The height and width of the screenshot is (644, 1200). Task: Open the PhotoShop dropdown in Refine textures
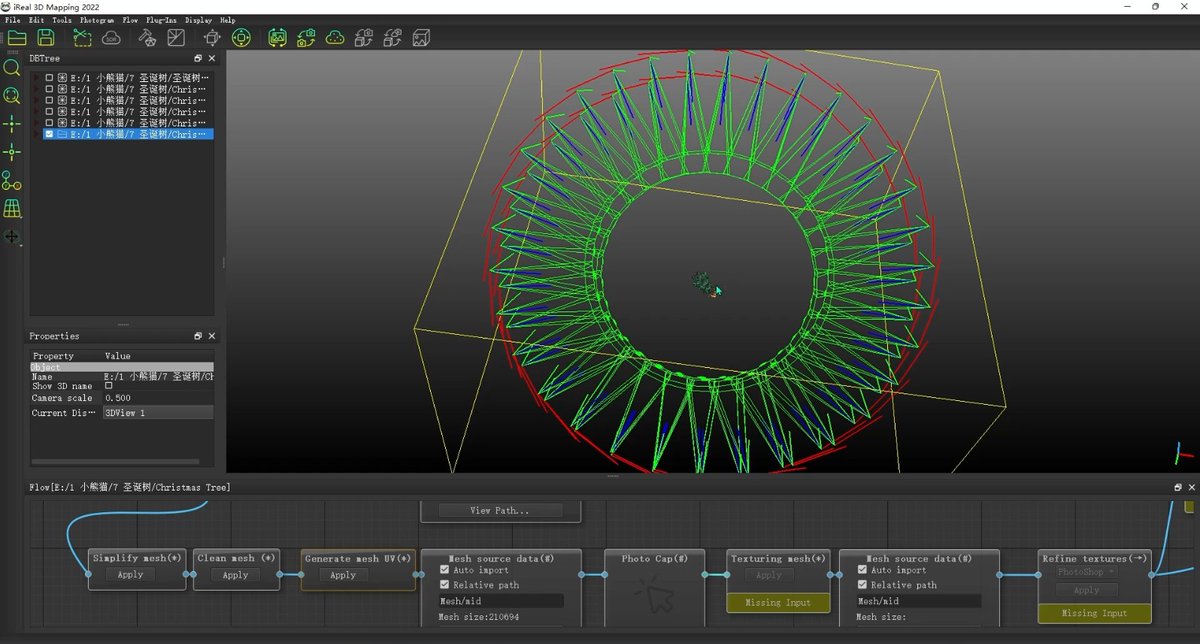pos(1086,572)
